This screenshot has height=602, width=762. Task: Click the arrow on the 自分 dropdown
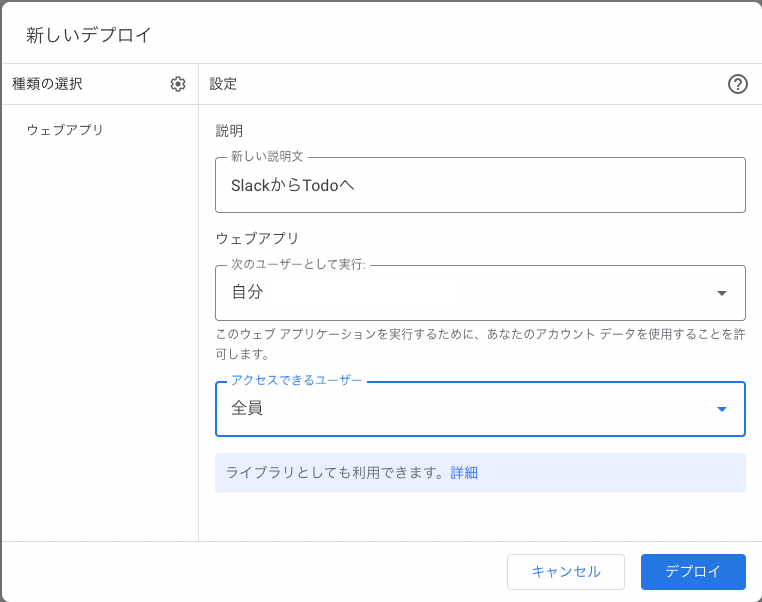tap(722, 293)
